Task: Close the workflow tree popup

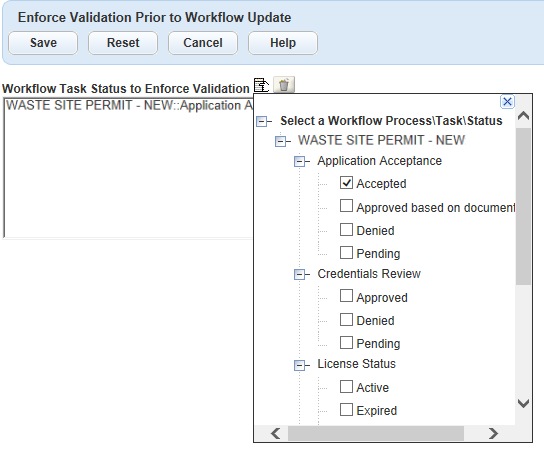Action: [x=507, y=102]
